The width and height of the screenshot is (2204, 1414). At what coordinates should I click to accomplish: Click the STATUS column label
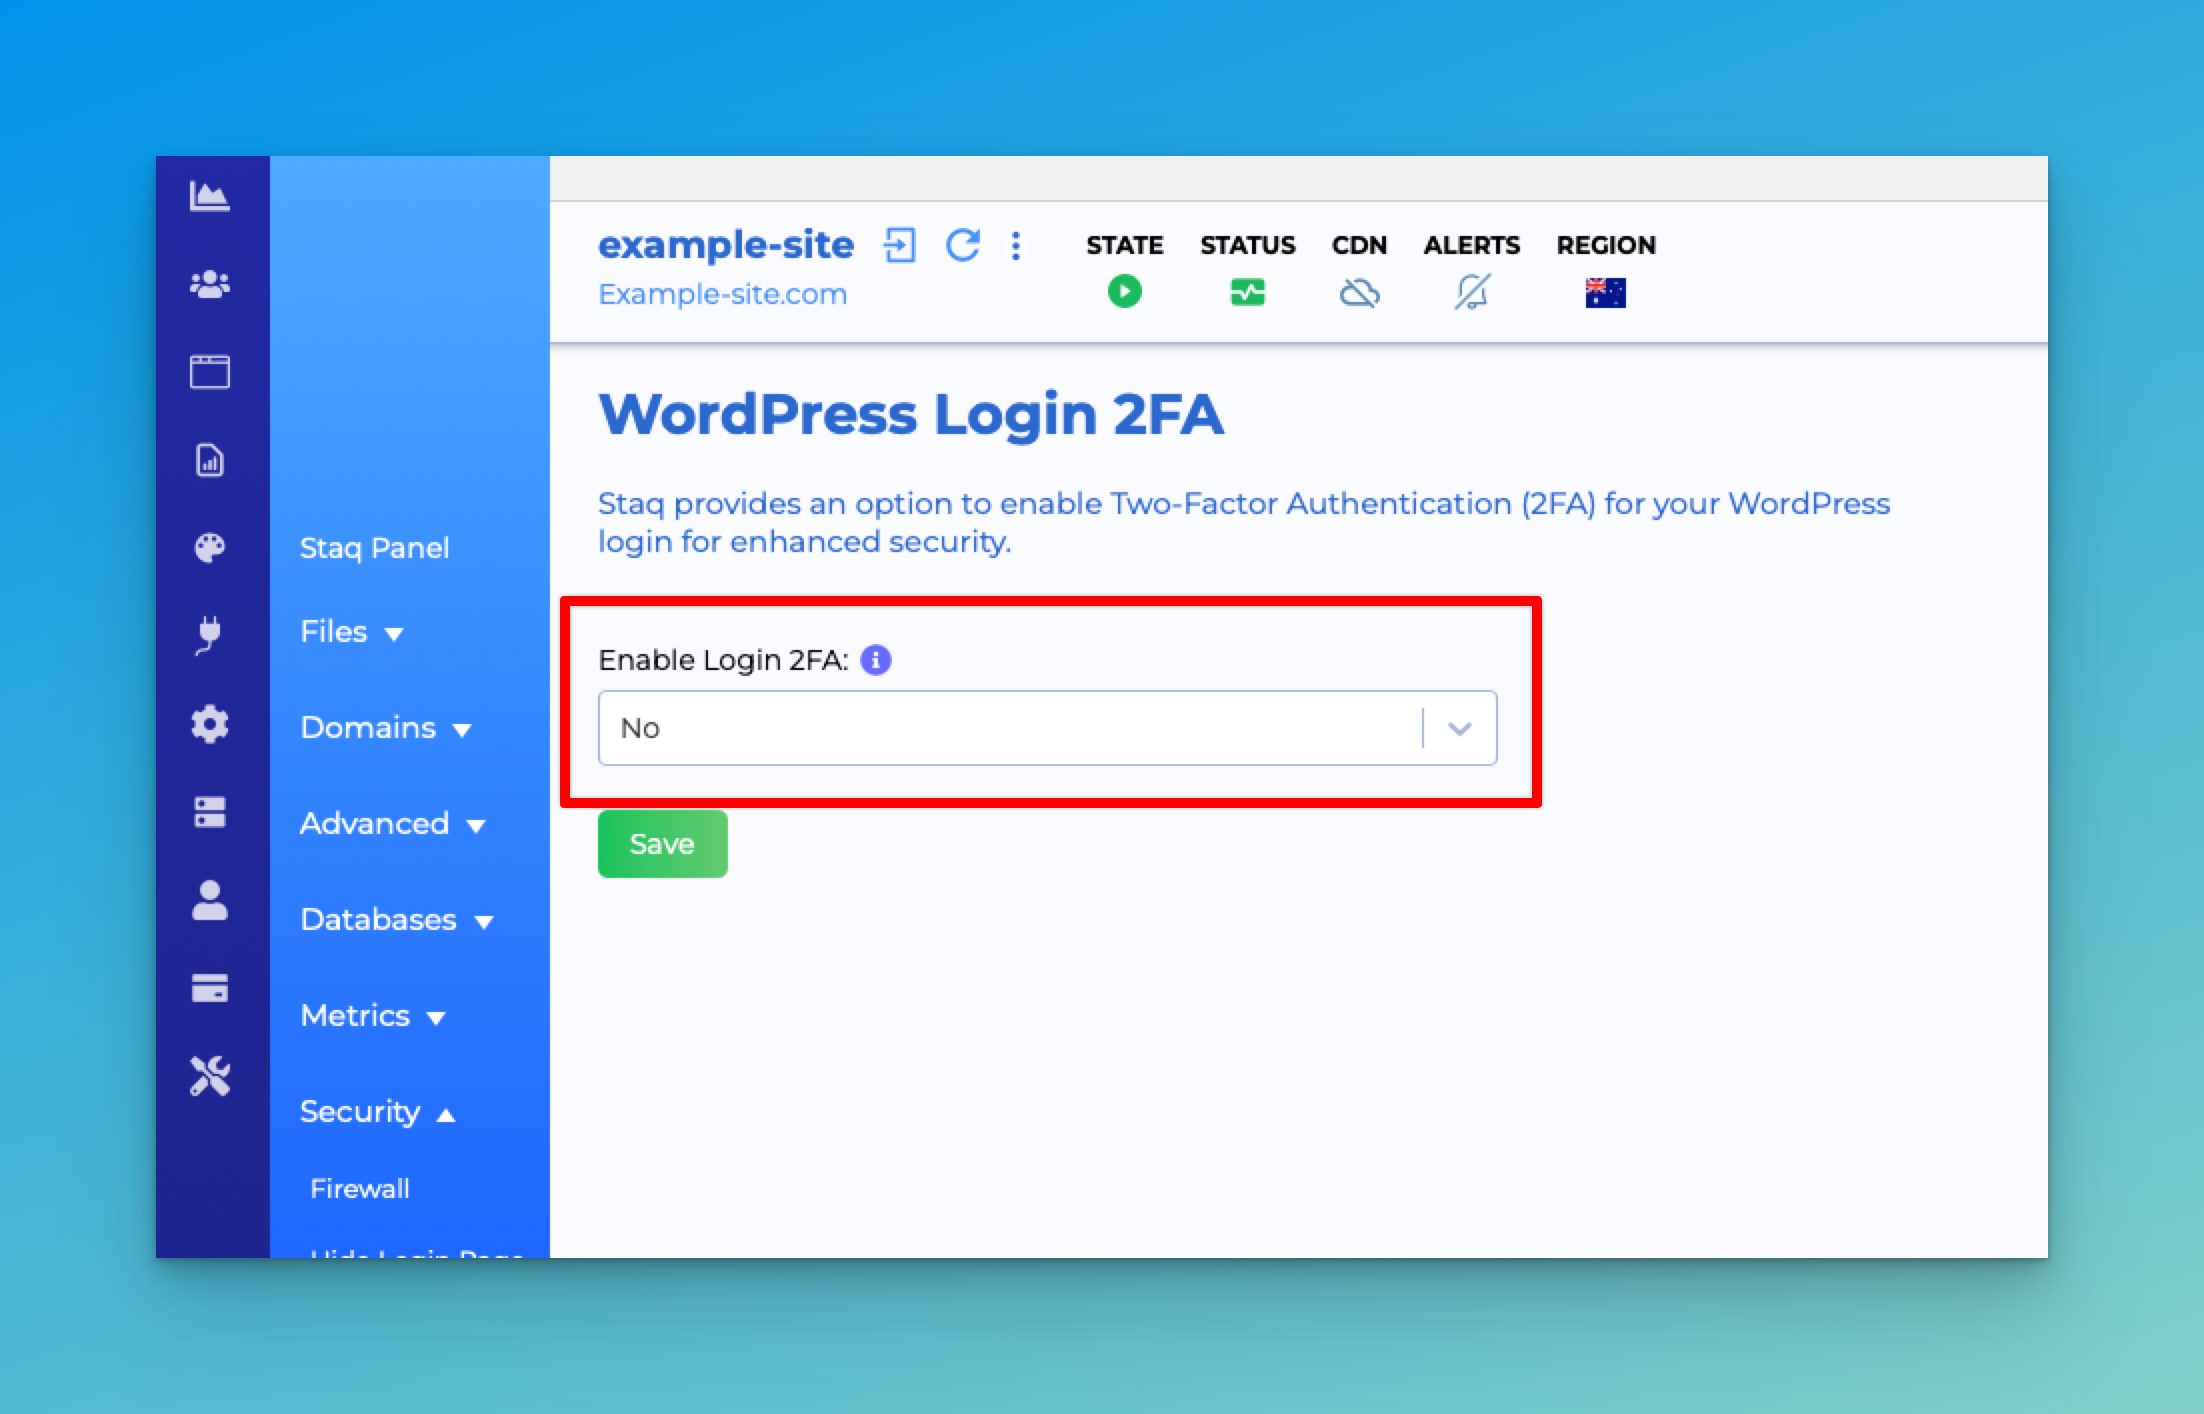pyautogui.click(x=1248, y=245)
